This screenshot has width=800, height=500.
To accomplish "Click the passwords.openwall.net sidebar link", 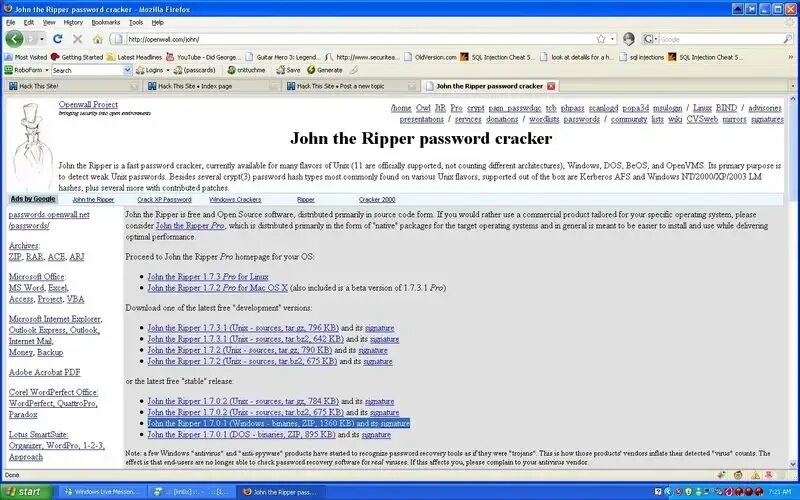I will 49,214.
